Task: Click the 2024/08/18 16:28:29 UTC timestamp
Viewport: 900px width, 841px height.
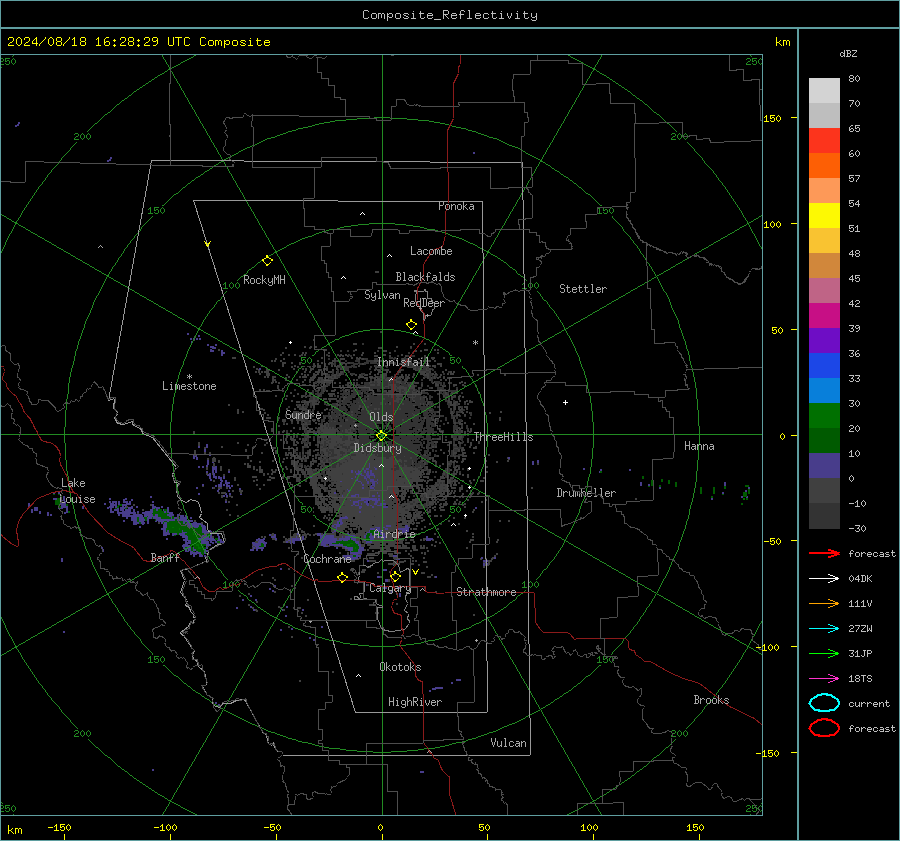Action: pos(138,42)
